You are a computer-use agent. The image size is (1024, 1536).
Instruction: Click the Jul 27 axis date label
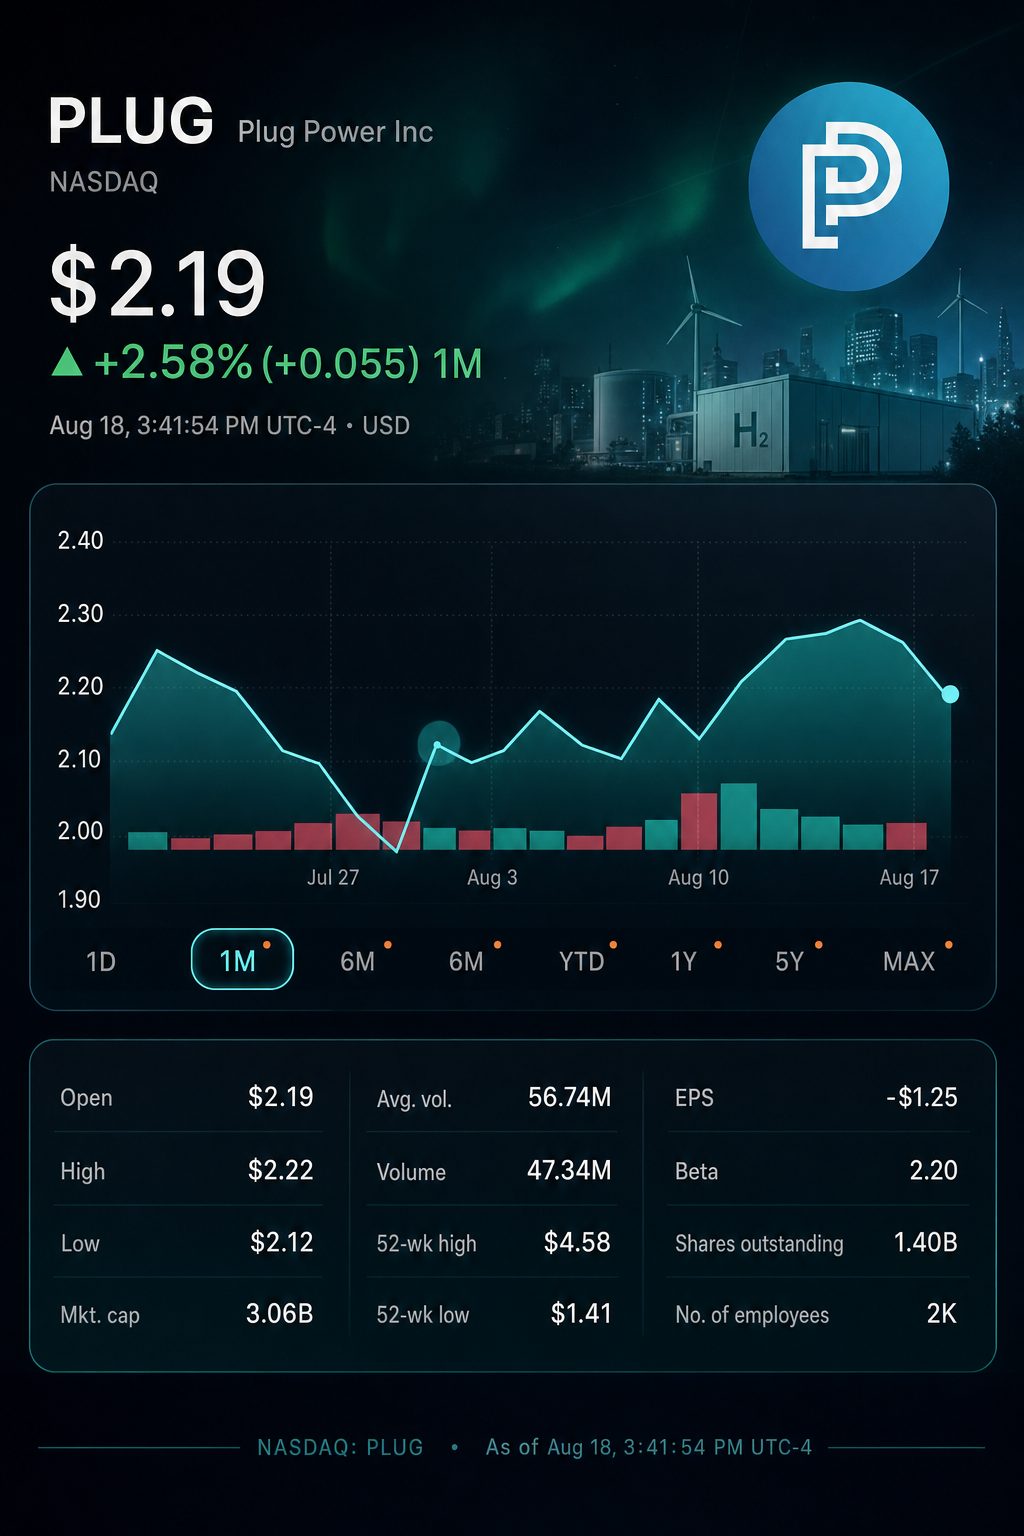click(333, 877)
